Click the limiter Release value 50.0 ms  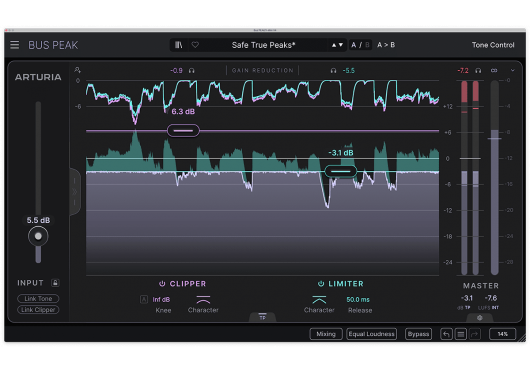click(x=358, y=300)
